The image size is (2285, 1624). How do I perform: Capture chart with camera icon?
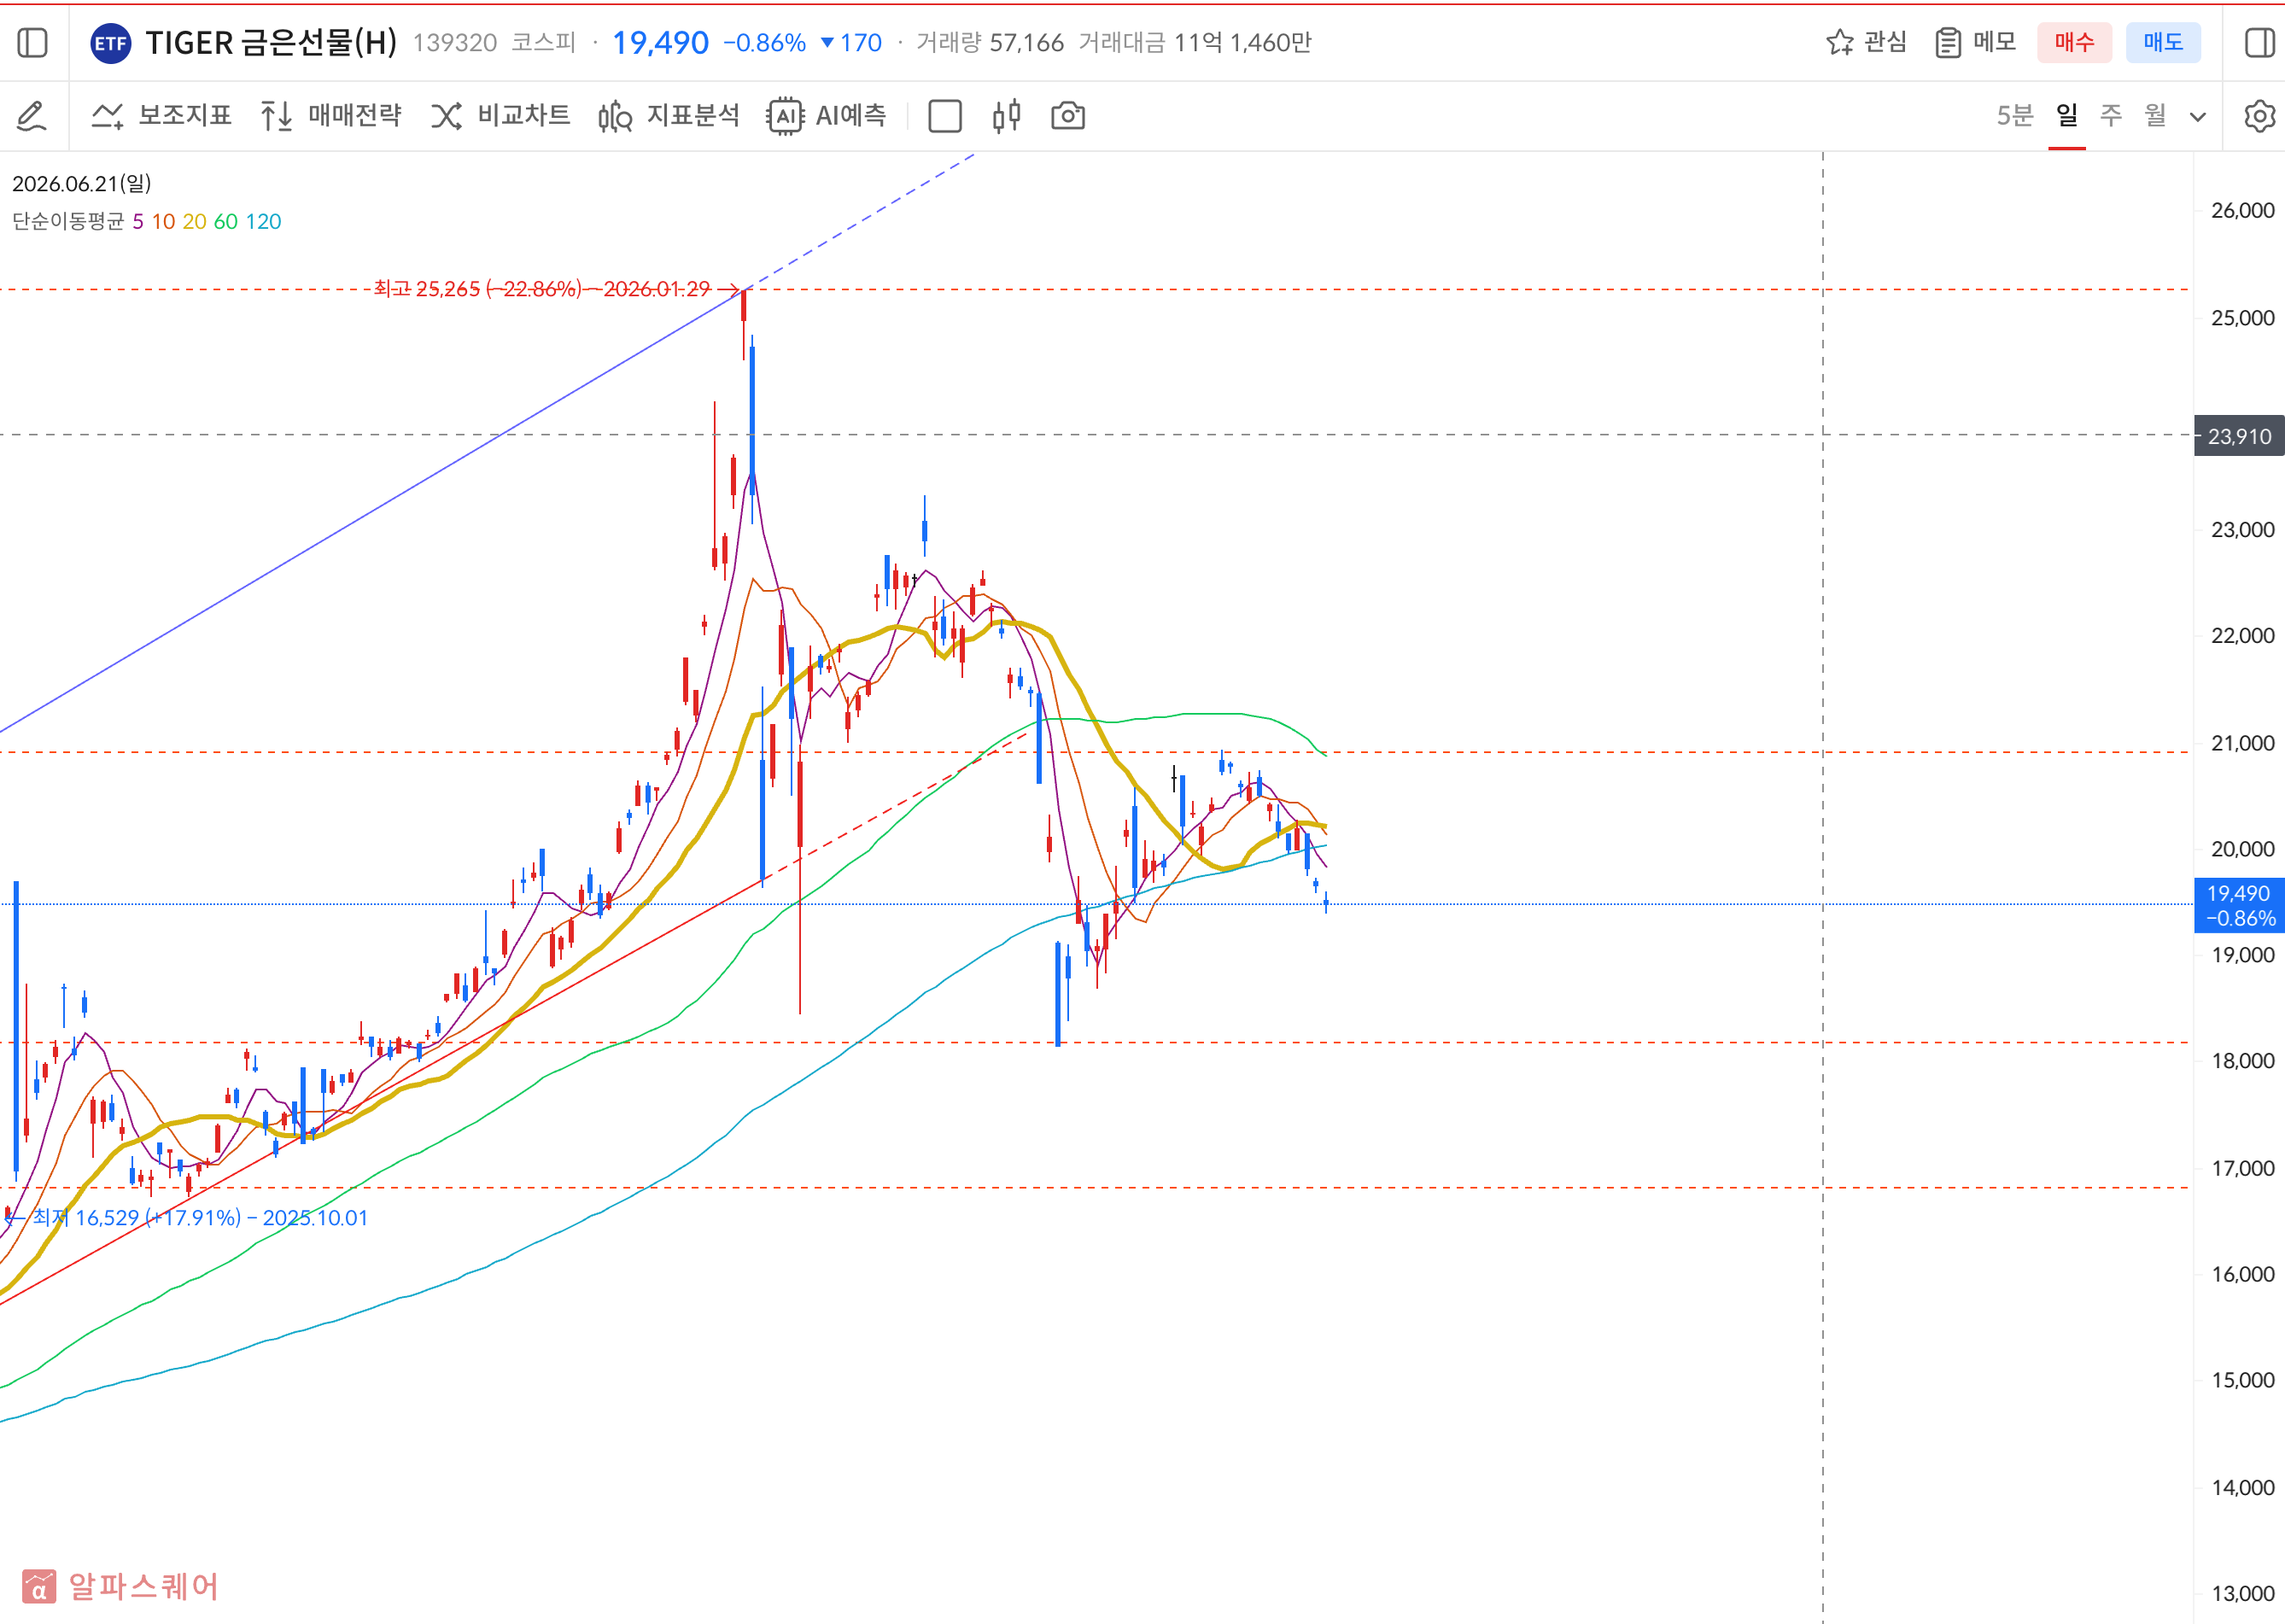point(1068,116)
